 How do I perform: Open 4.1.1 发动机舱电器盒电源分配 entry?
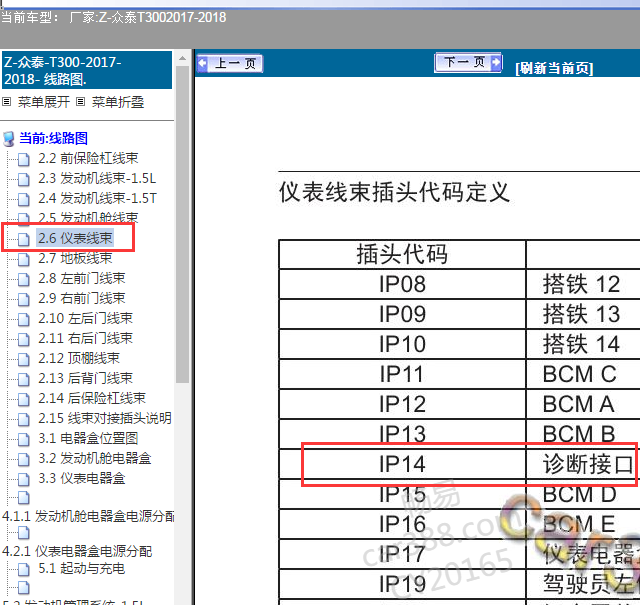point(88,516)
